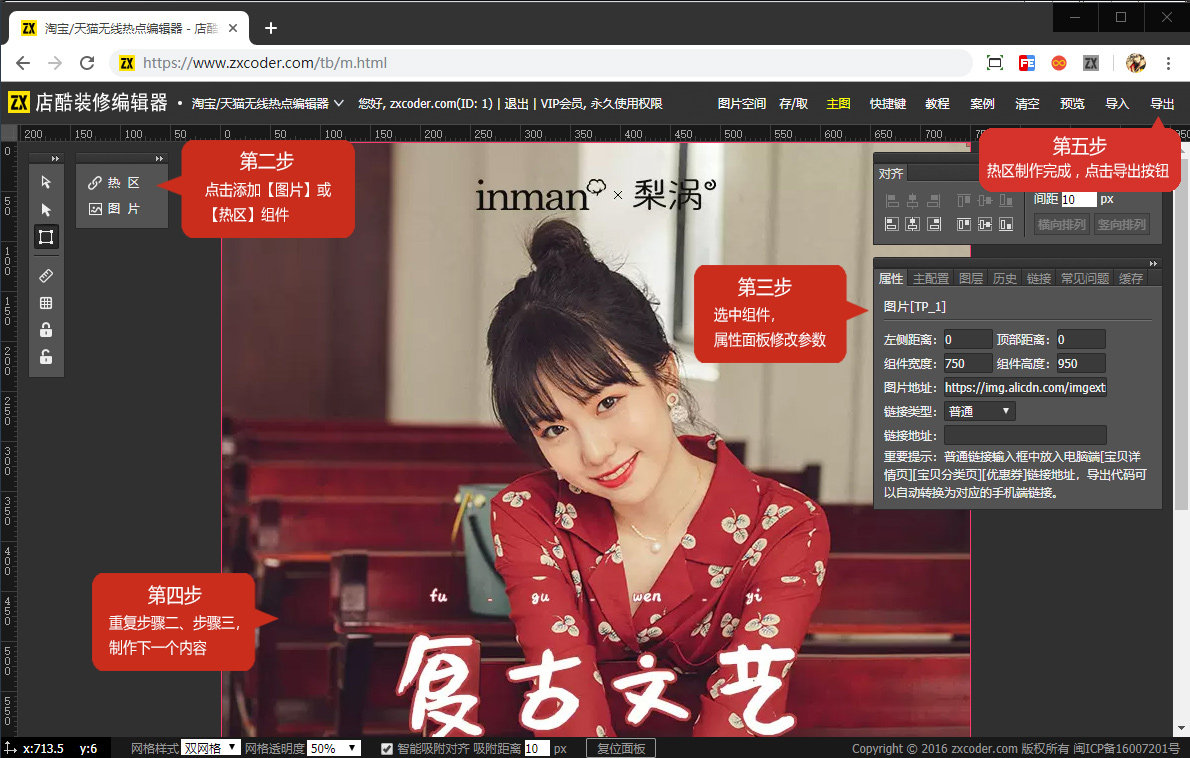Collapse the components panel double-arrow
Image resolution: width=1190 pixels, height=758 pixels.
point(159,159)
